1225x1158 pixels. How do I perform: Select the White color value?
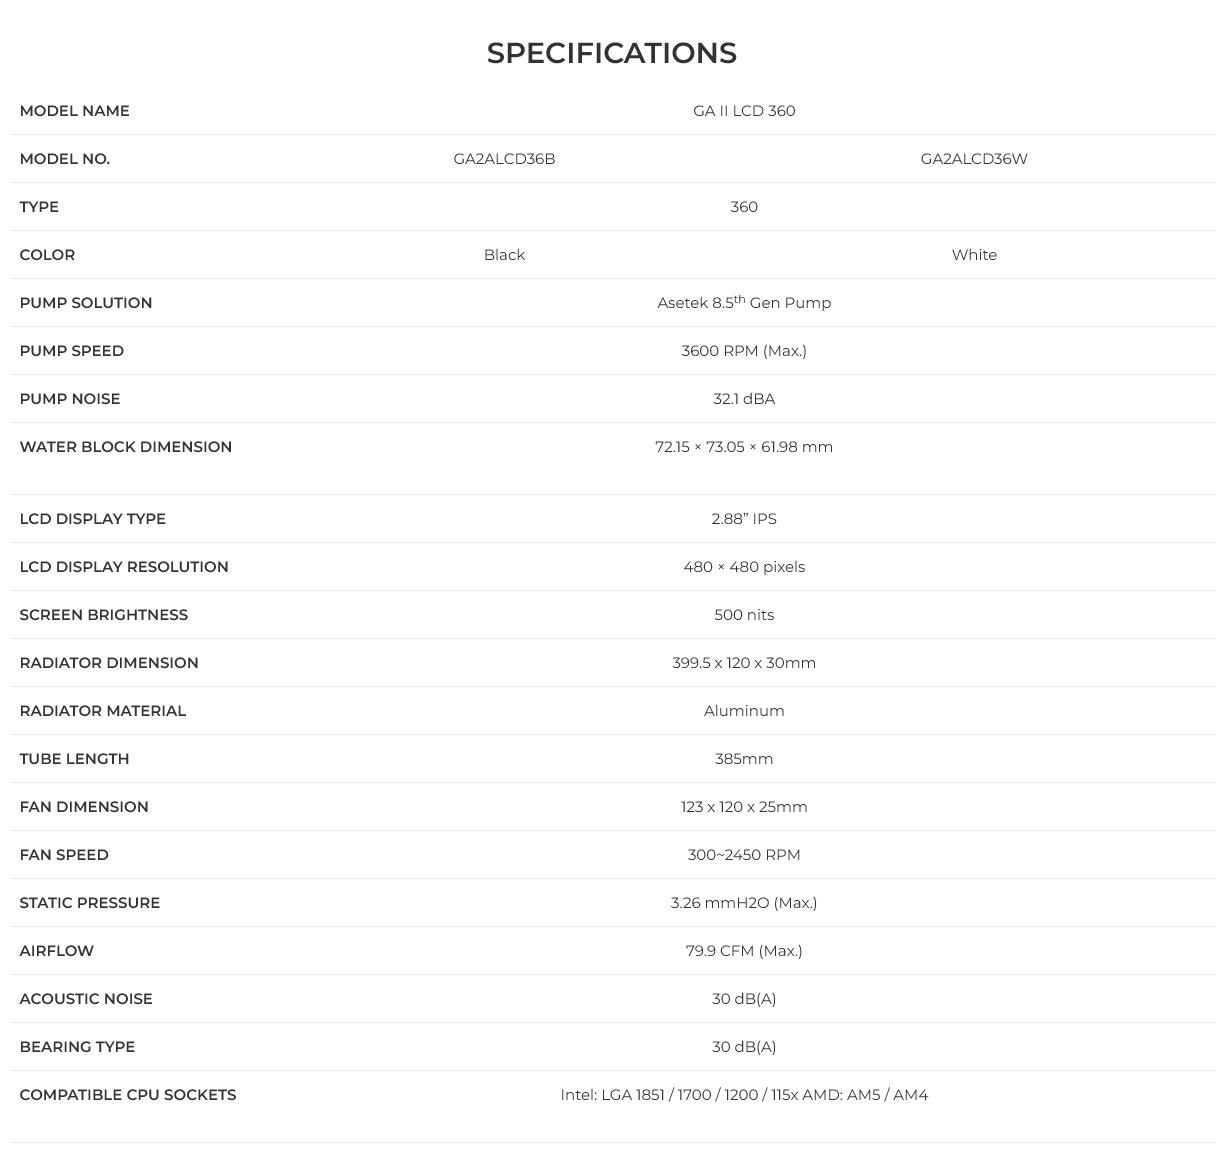coord(974,255)
